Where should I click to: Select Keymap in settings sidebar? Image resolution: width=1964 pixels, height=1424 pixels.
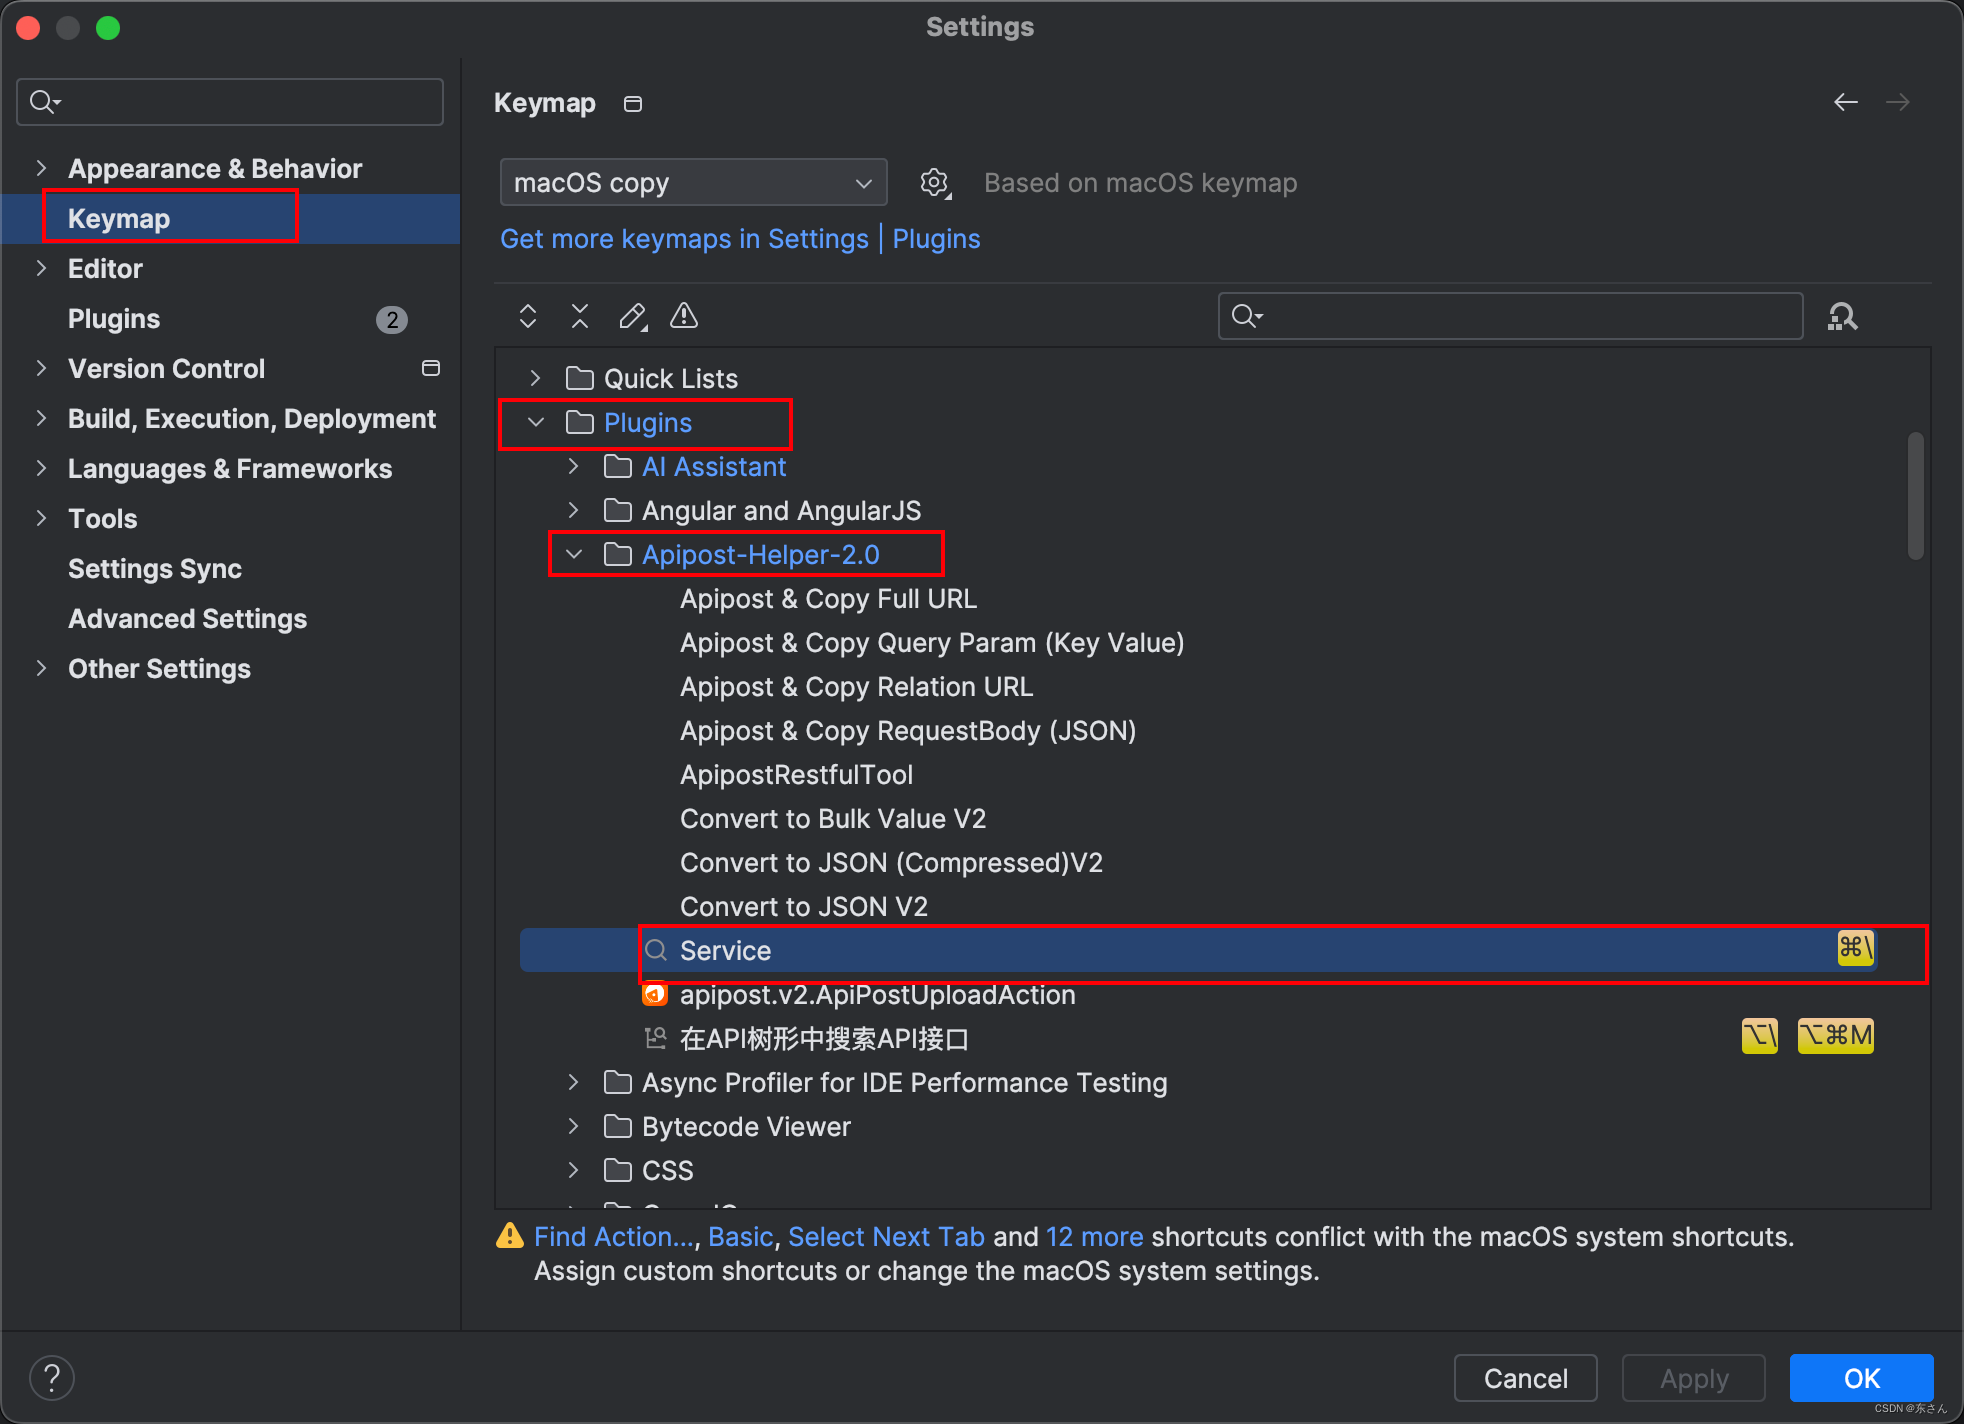(x=231, y=219)
